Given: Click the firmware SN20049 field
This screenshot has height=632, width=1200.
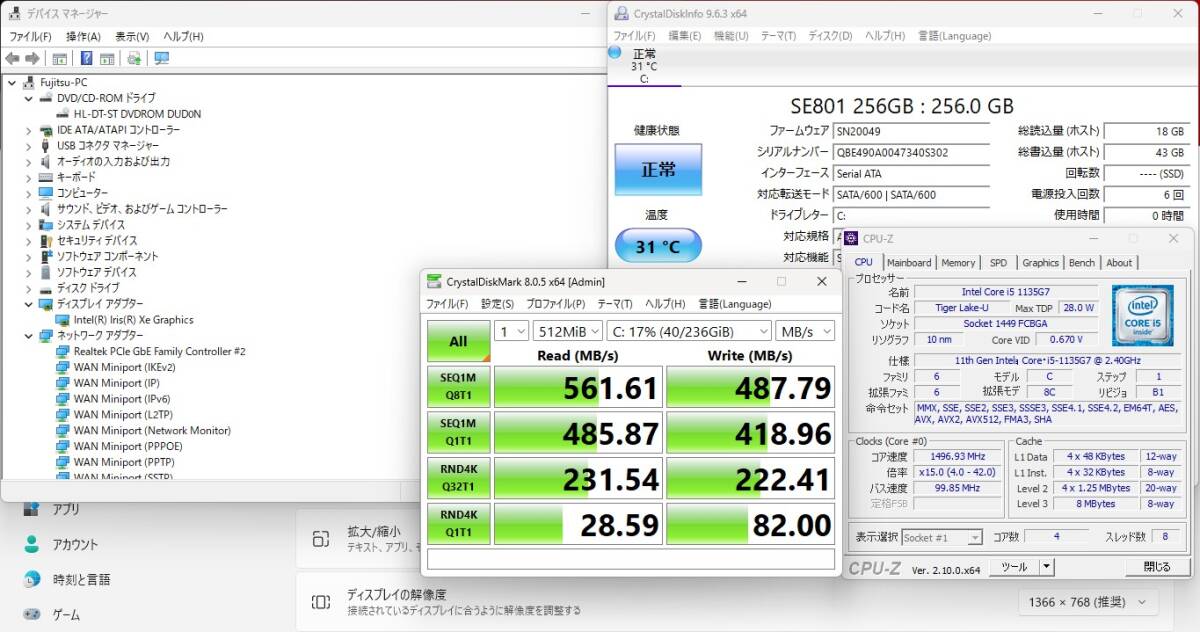Looking at the screenshot, I should point(911,132).
